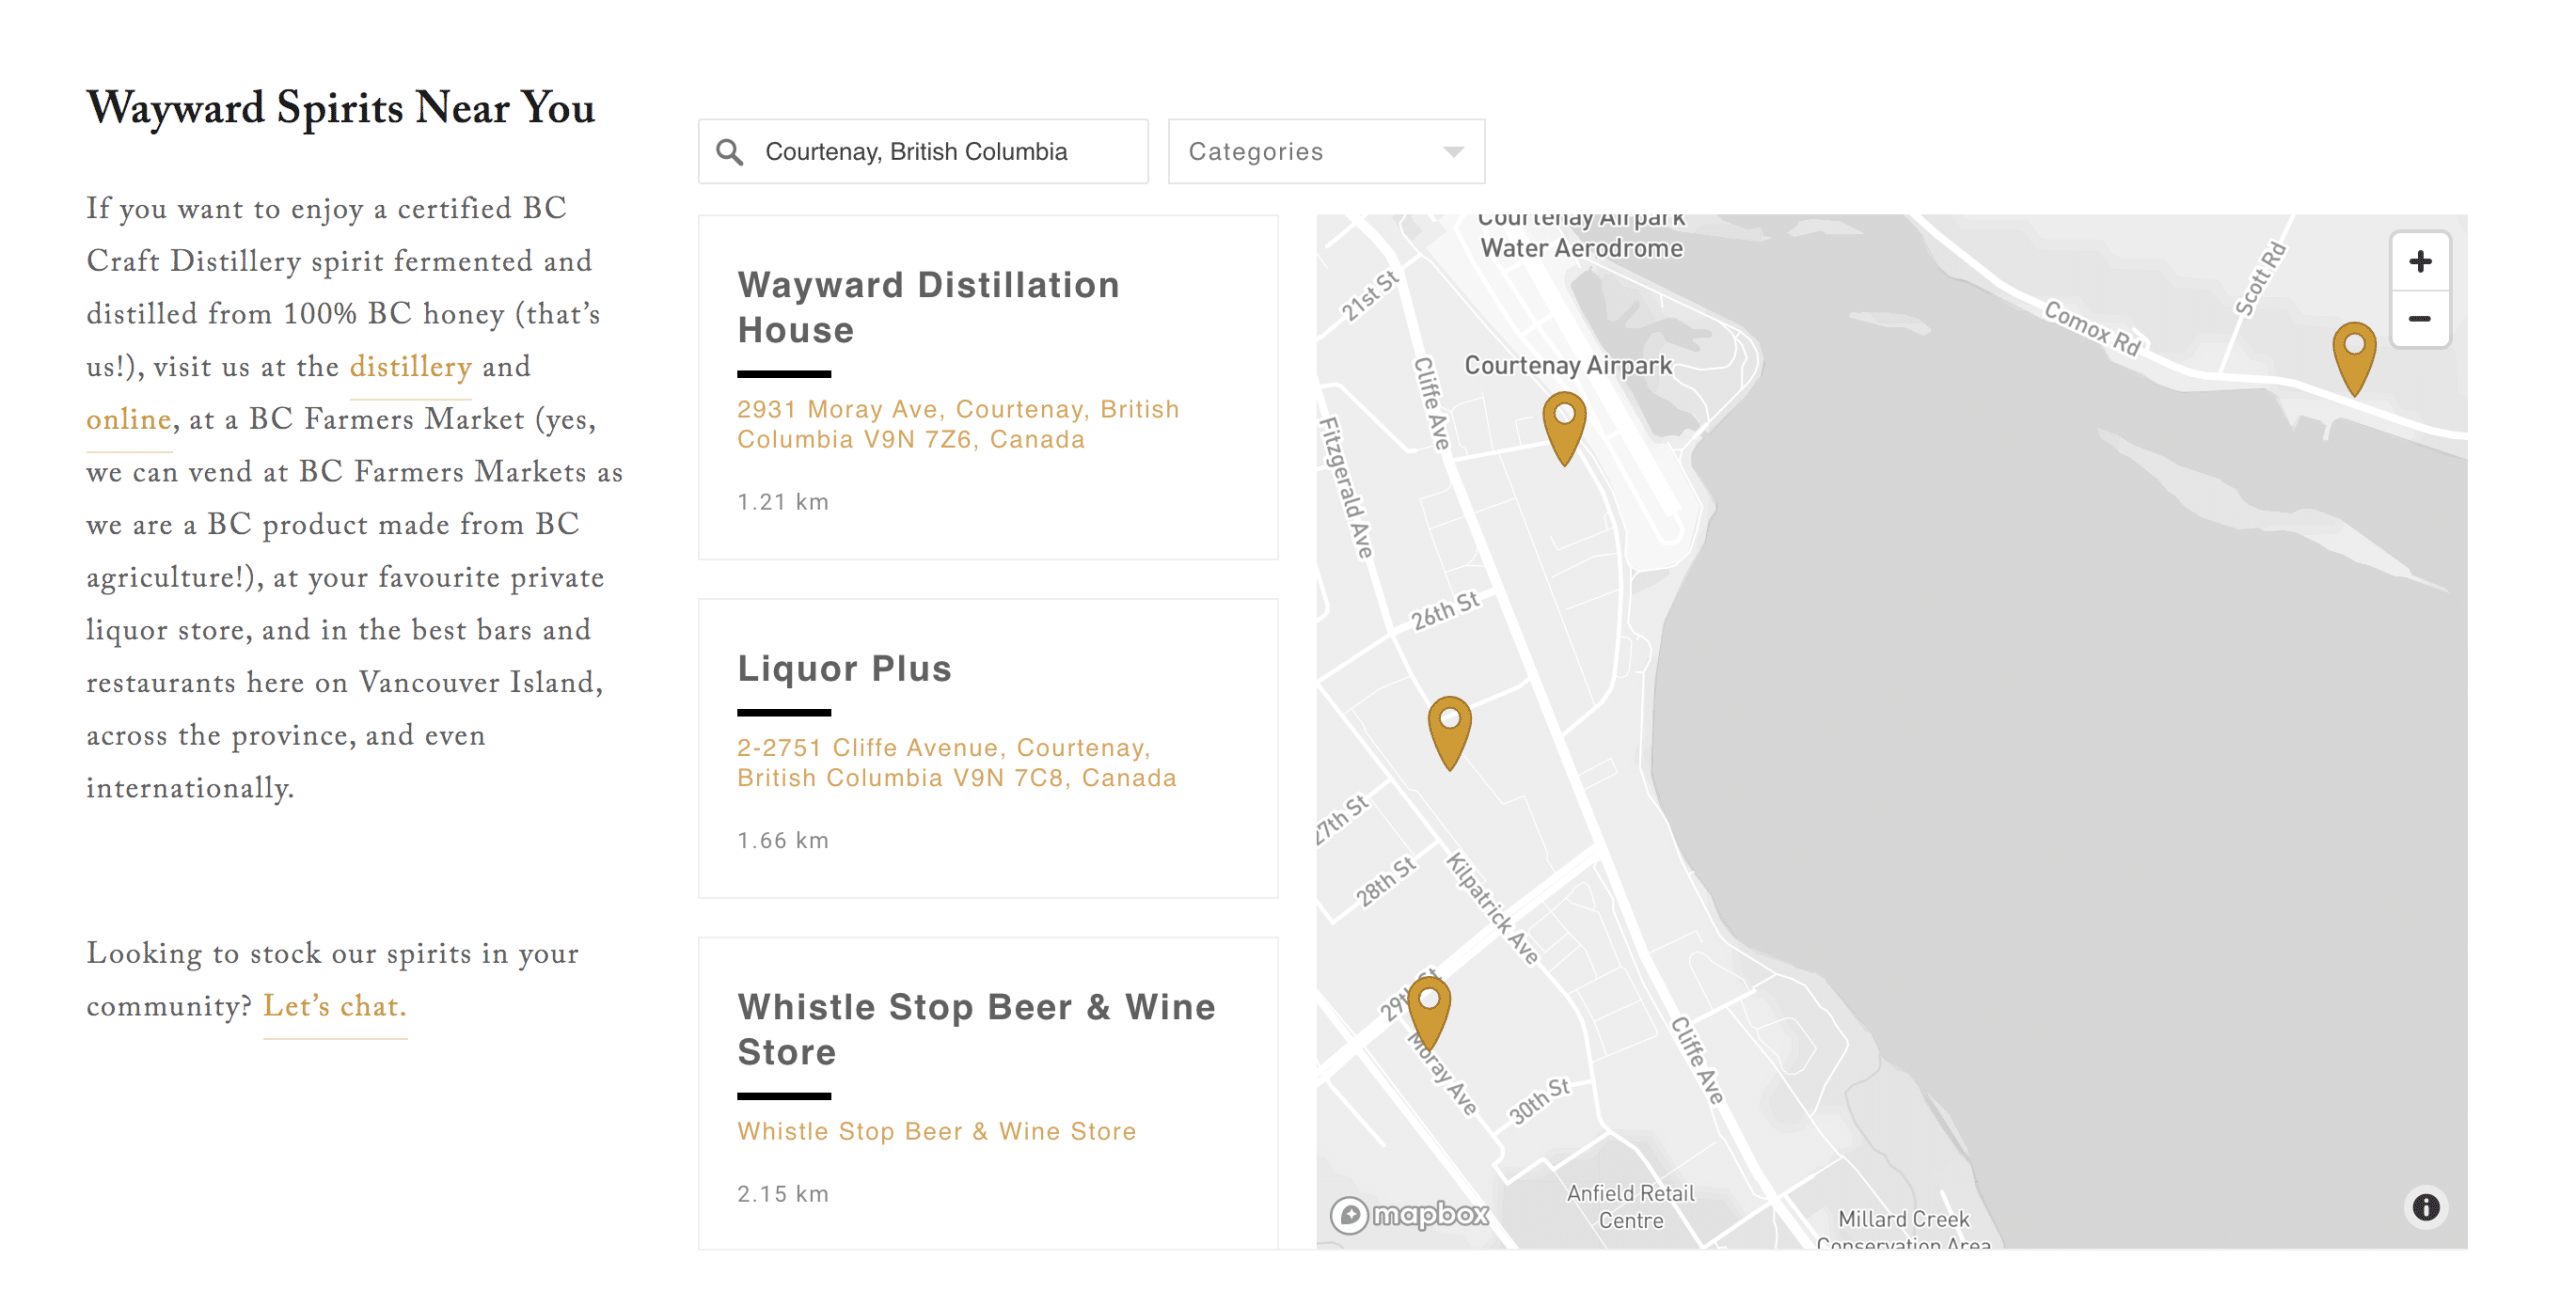The height and width of the screenshot is (1307, 2560).
Task: Select the Liquor Plus listing title
Action: (844, 668)
